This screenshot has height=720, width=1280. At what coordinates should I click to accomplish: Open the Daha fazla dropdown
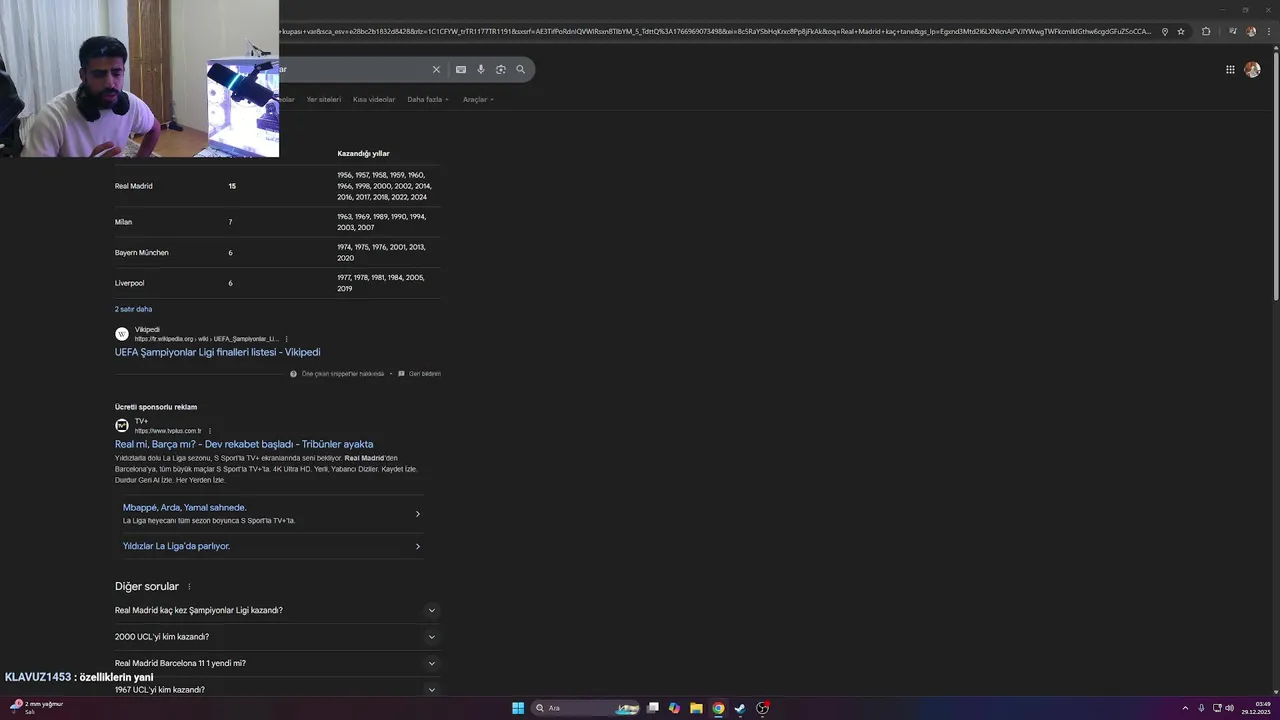click(428, 99)
